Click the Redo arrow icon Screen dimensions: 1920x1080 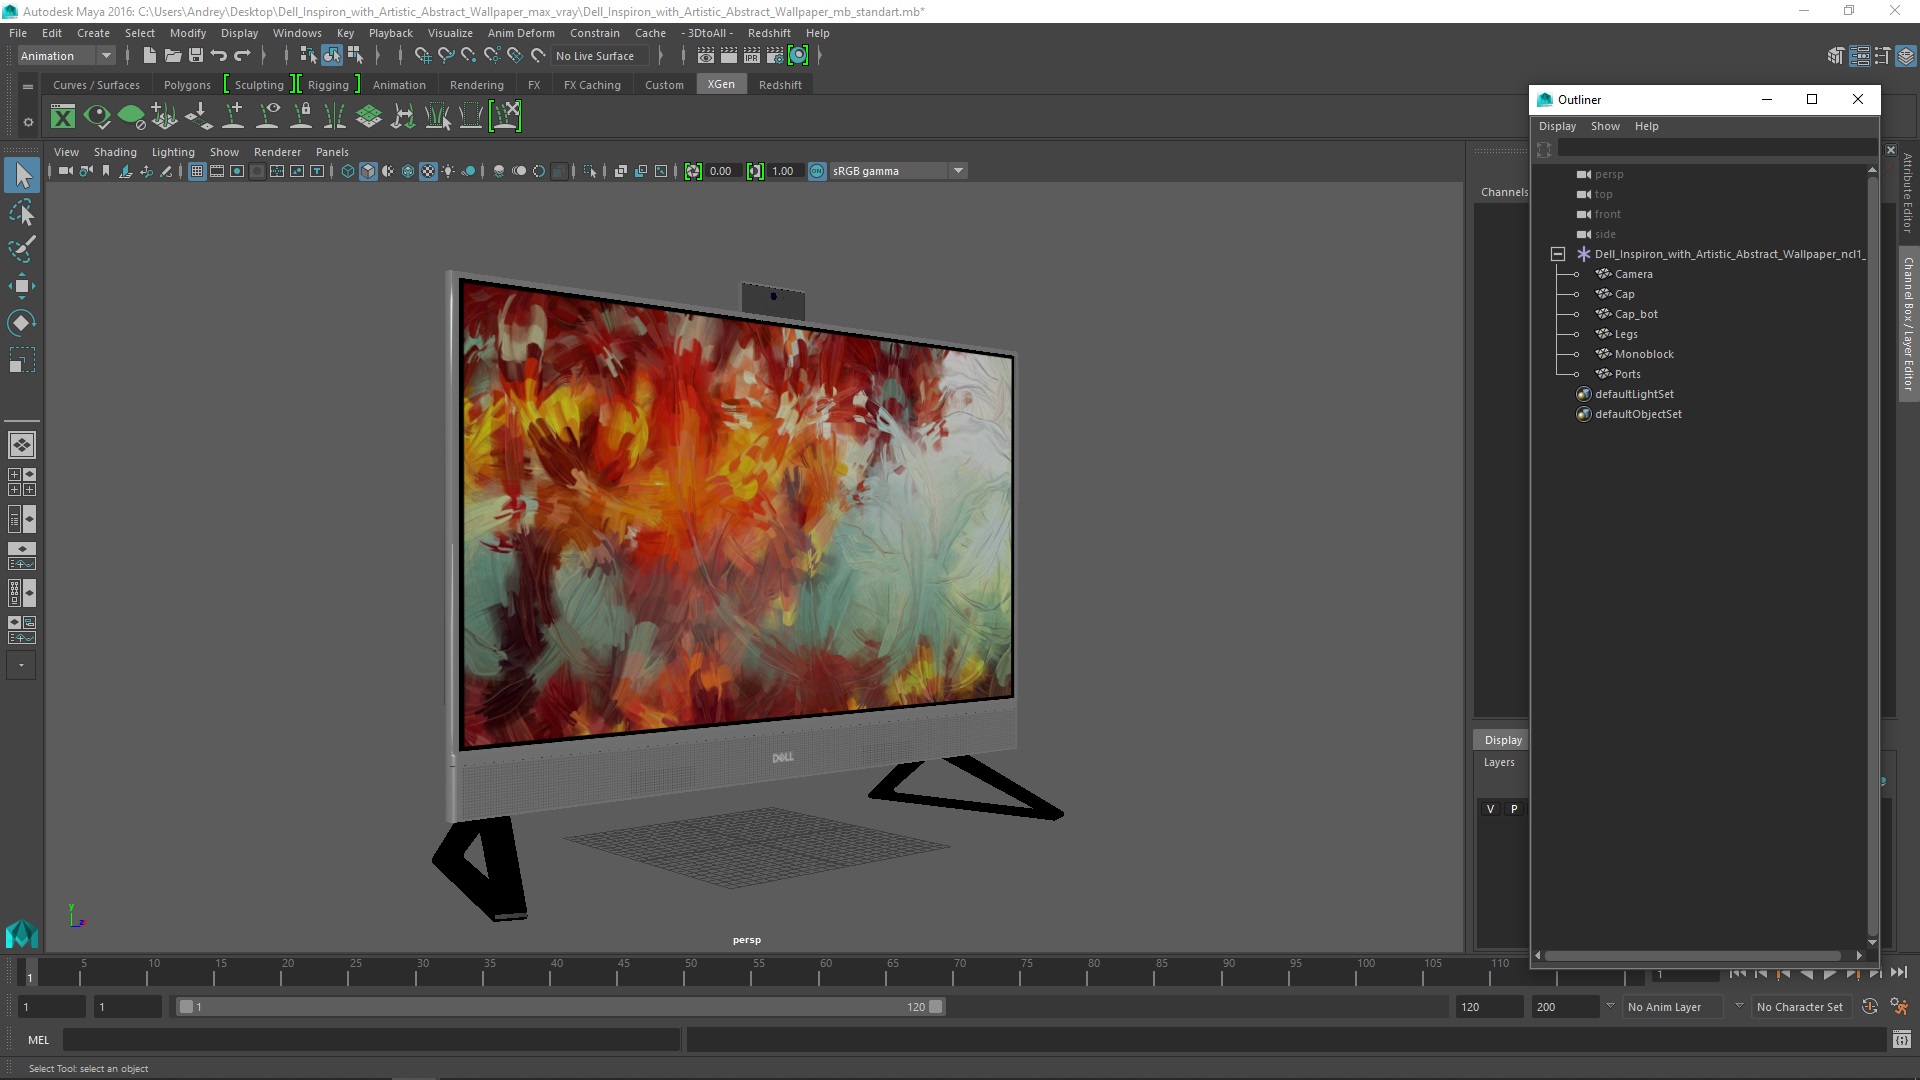pyautogui.click(x=242, y=56)
